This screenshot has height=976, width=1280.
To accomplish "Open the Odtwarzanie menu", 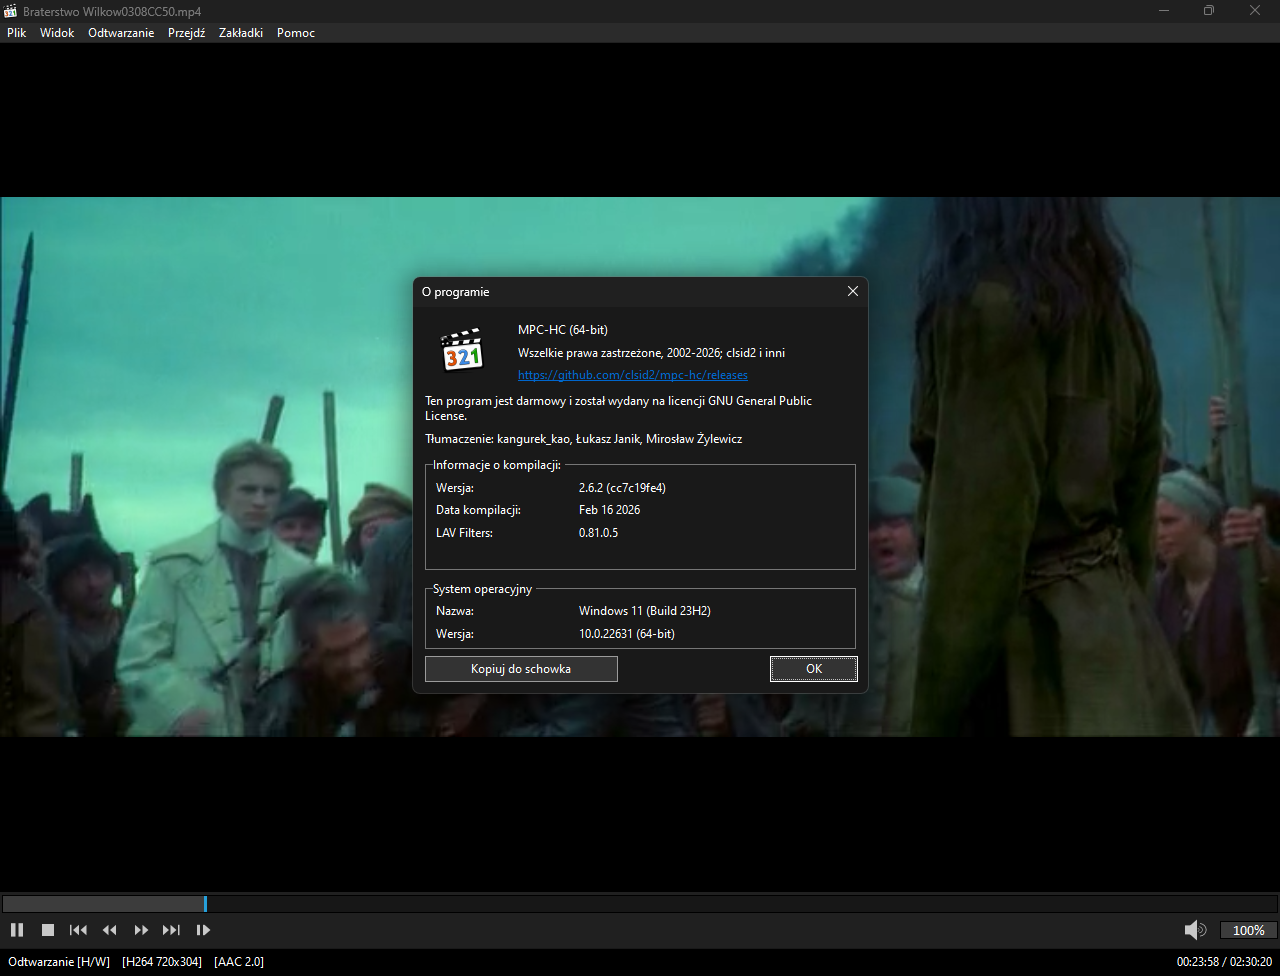I will coord(121,33).
